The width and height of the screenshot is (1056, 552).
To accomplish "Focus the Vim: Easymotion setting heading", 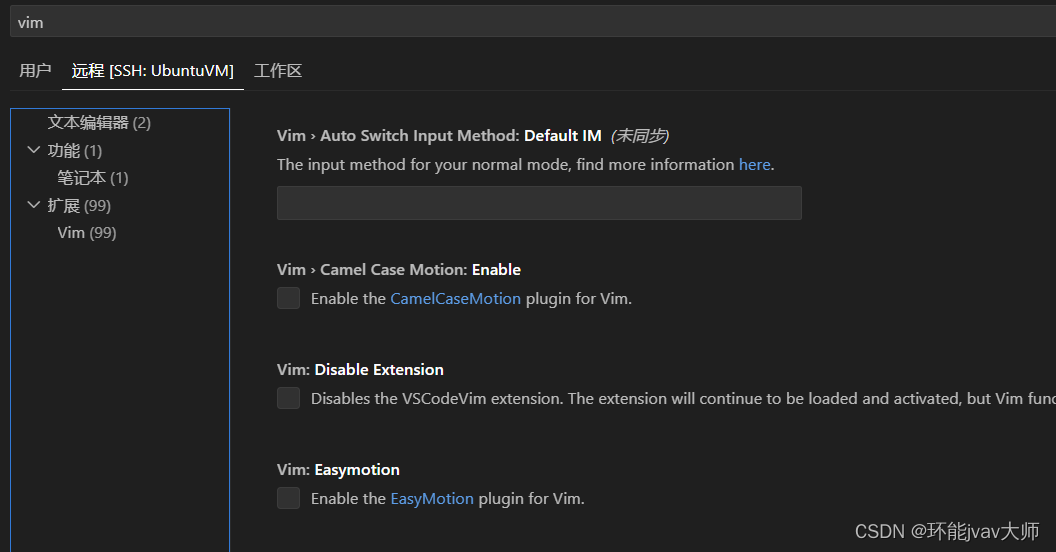I will (x=338, y=470).
